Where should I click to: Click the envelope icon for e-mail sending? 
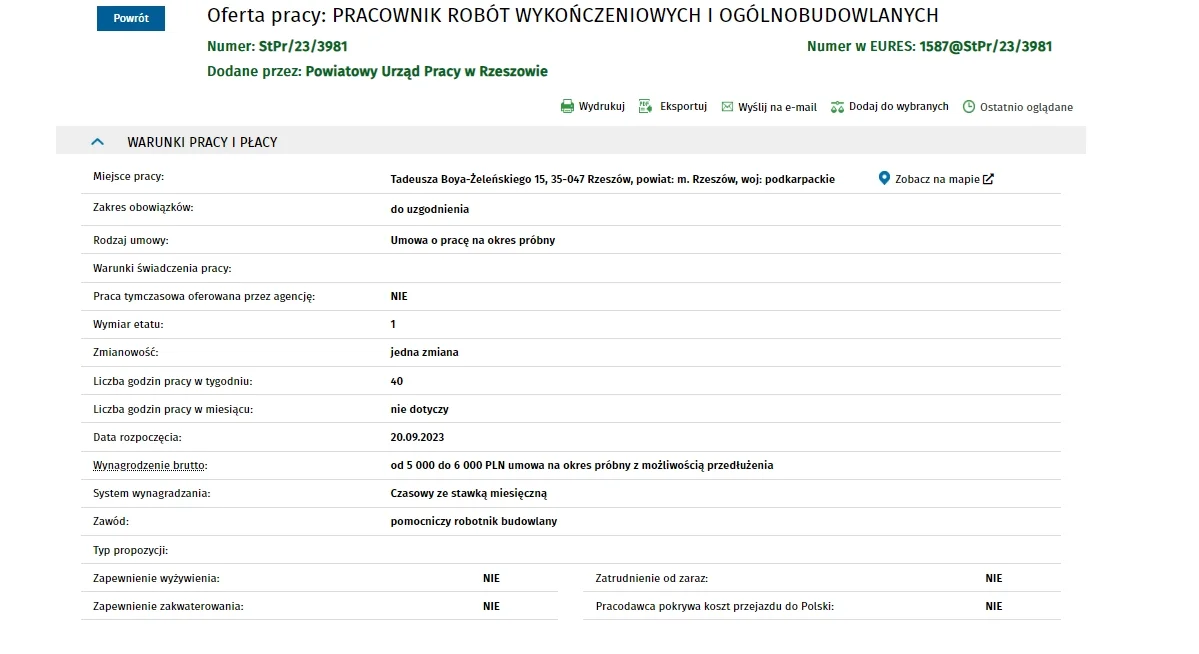727,107
